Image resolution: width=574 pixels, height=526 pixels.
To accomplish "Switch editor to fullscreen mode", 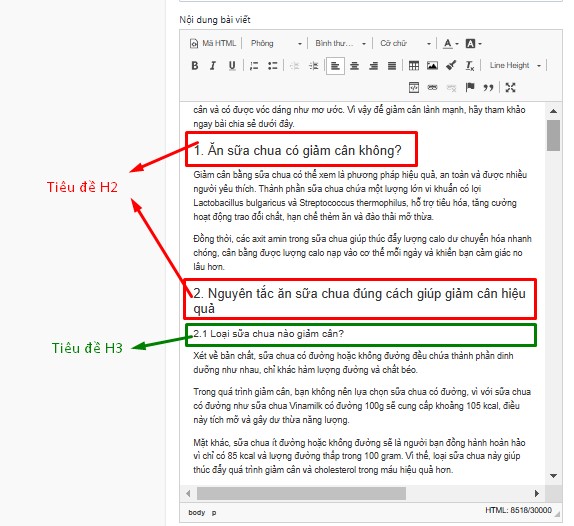I will pyautogui.click(x=510, y=87).
